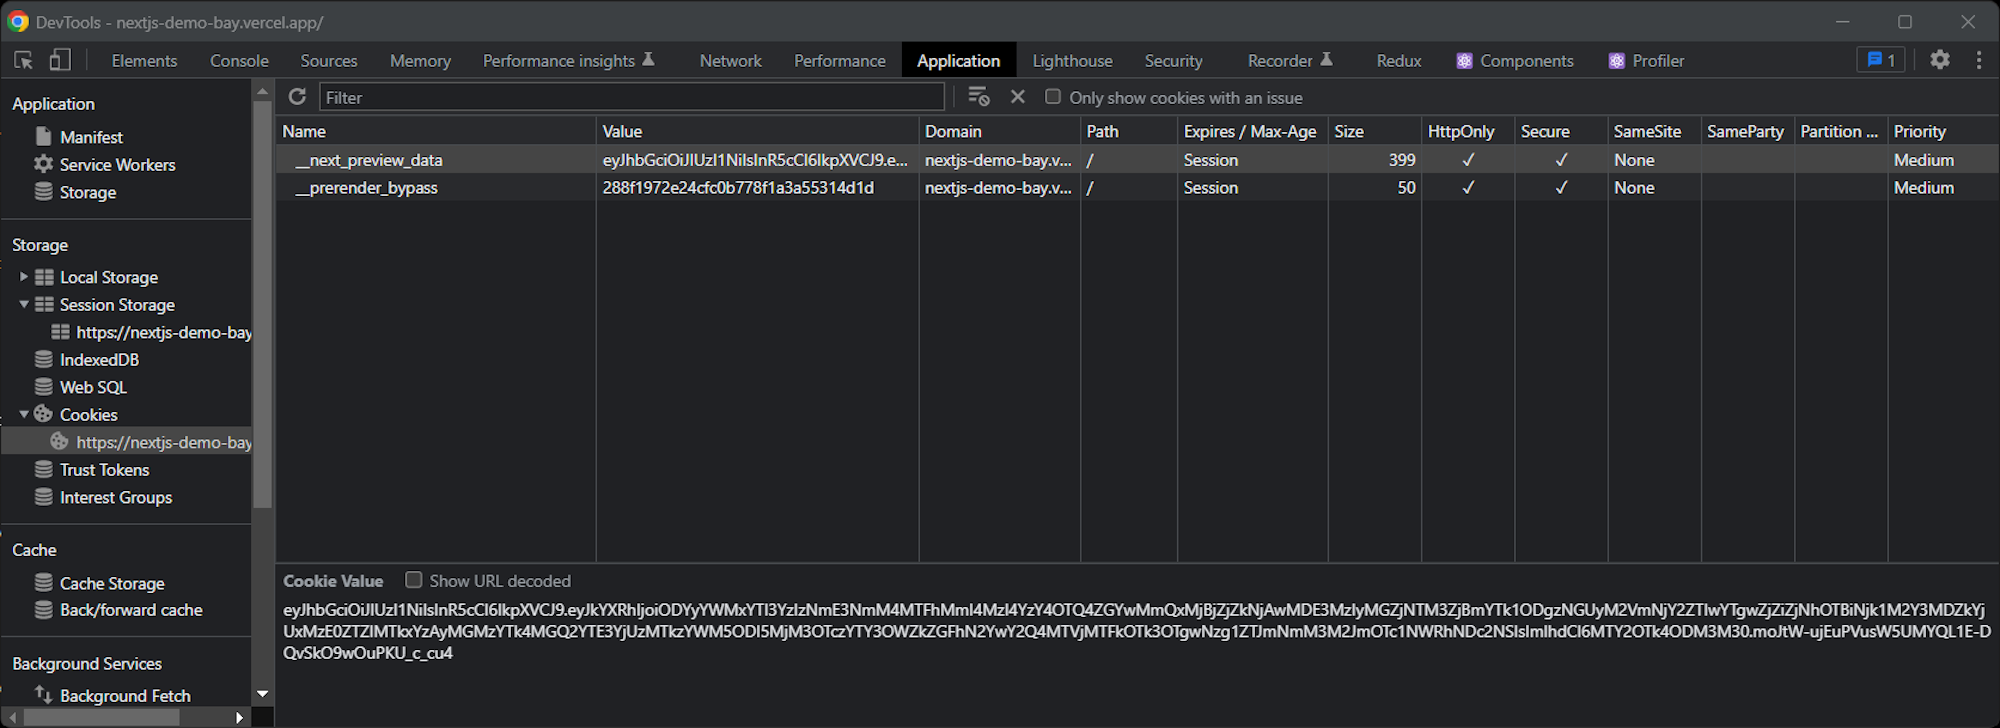Sort by Expires / Max-Age column
Image resolution: width=2000 pixels, height=728 pixels.
[x=1252, y=131]
